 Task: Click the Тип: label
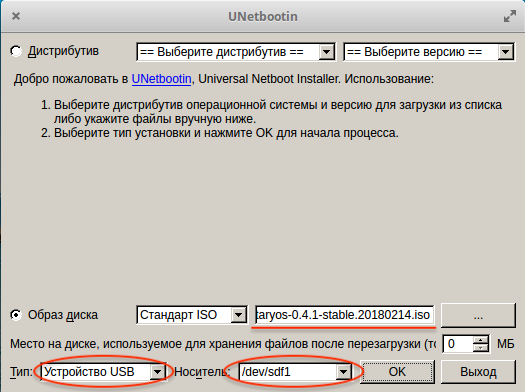point(21,372)
